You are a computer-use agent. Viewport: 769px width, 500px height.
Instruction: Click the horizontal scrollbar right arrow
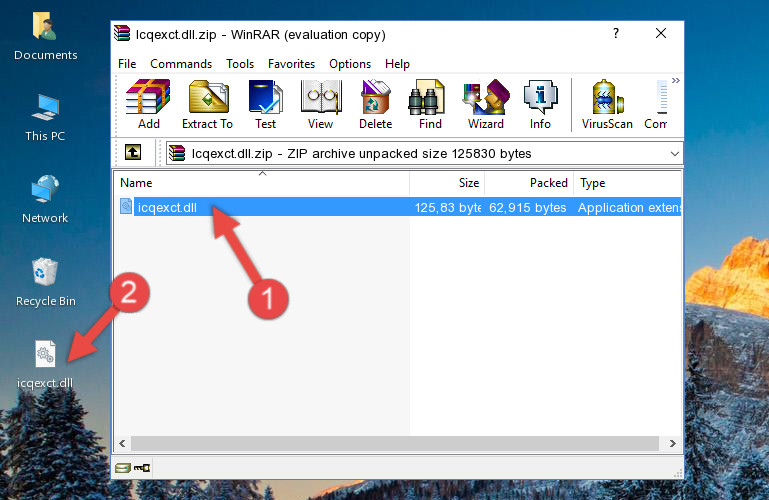[672, 444]
